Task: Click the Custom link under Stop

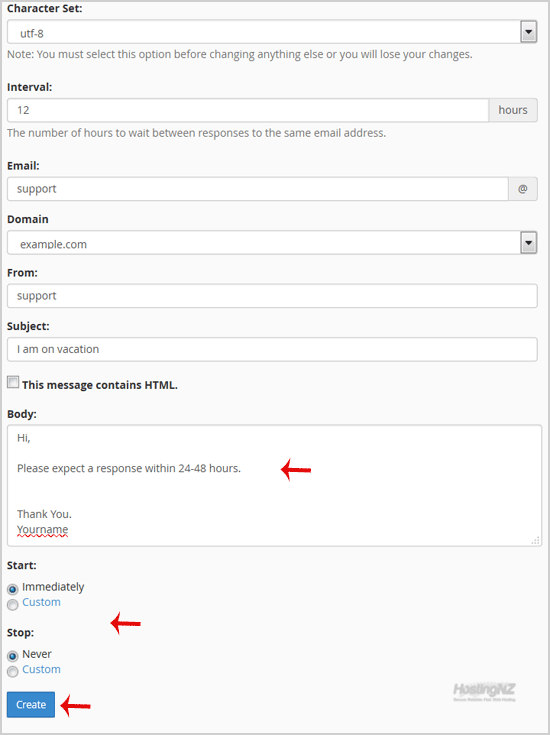Action: click(41, 669)
